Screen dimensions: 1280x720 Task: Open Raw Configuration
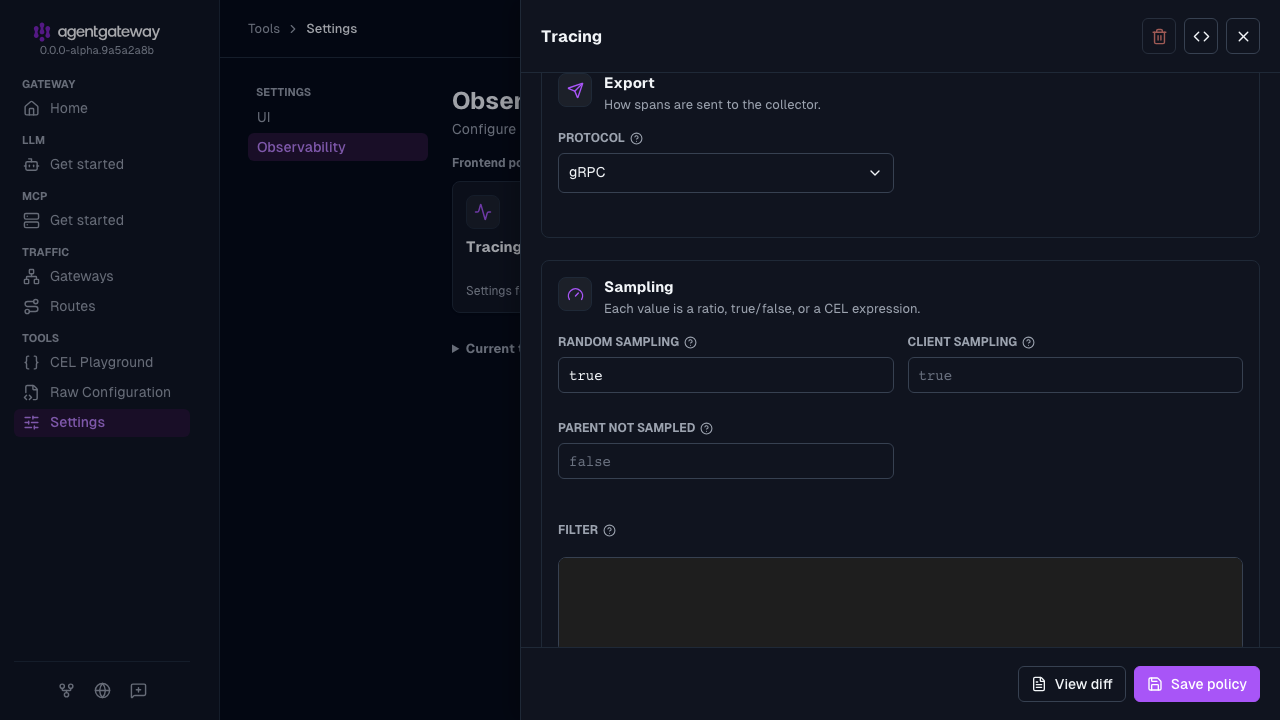coord(102,392)
